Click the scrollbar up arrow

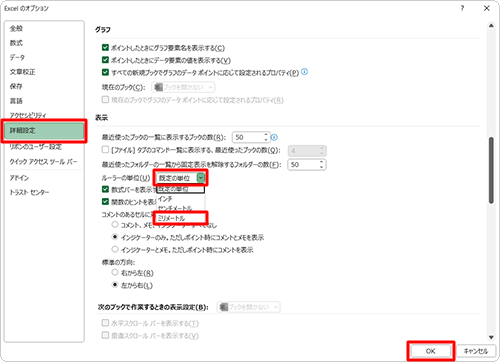pyautogui.click(x=491, y=26)
